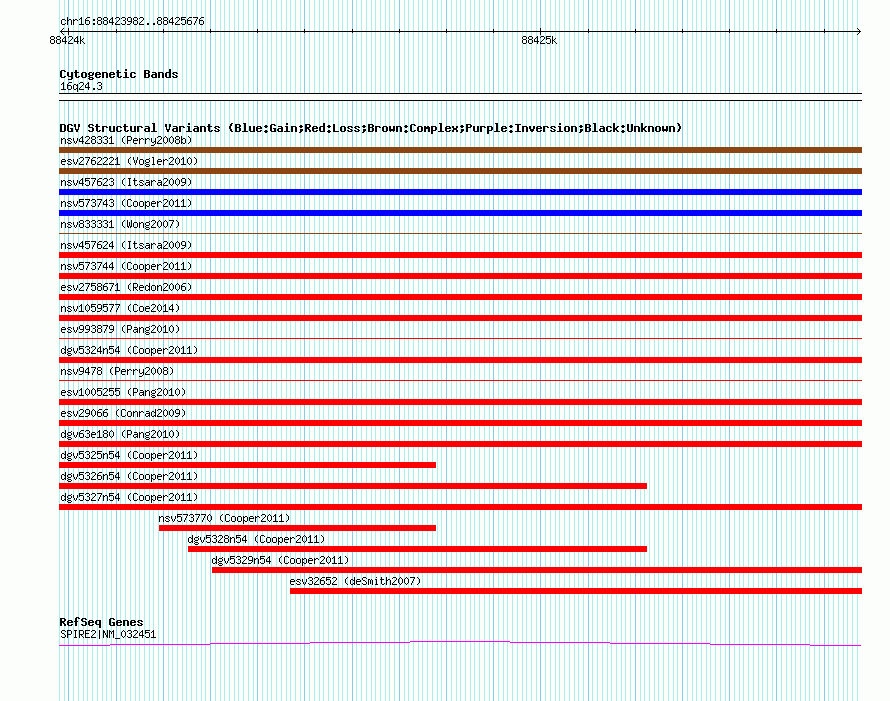Select the dgv5326n54 (Cooper2011) label
The height and width of the screenshot is (701, 890).
pyautogui.click(x=129, y=476)
